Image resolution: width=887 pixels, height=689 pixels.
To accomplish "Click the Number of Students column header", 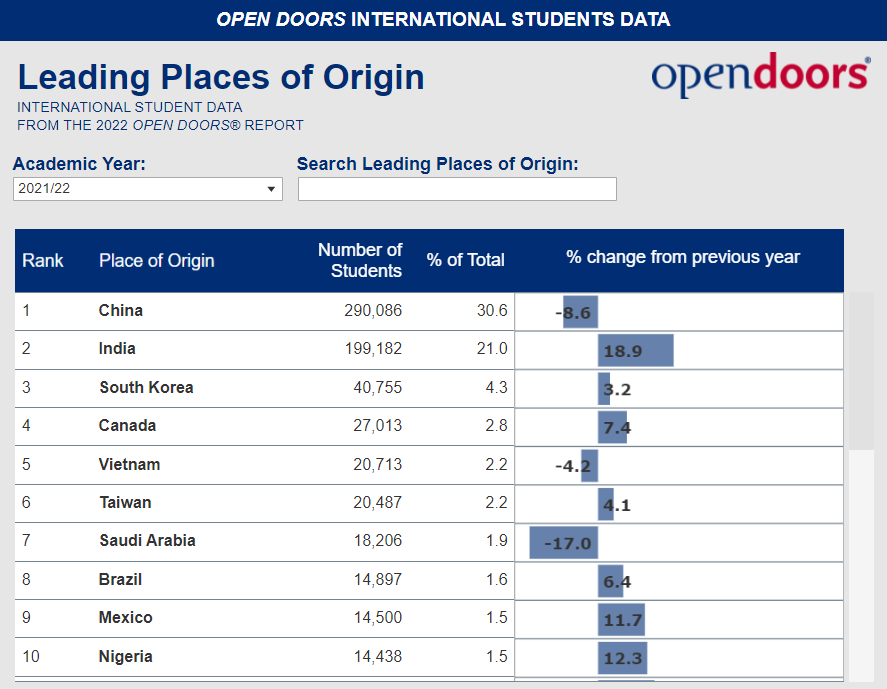I will coord(360,261).
